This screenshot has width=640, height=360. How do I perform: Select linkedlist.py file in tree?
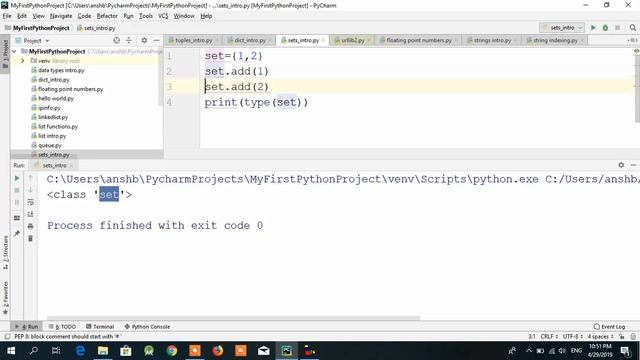tap(49, 117)
